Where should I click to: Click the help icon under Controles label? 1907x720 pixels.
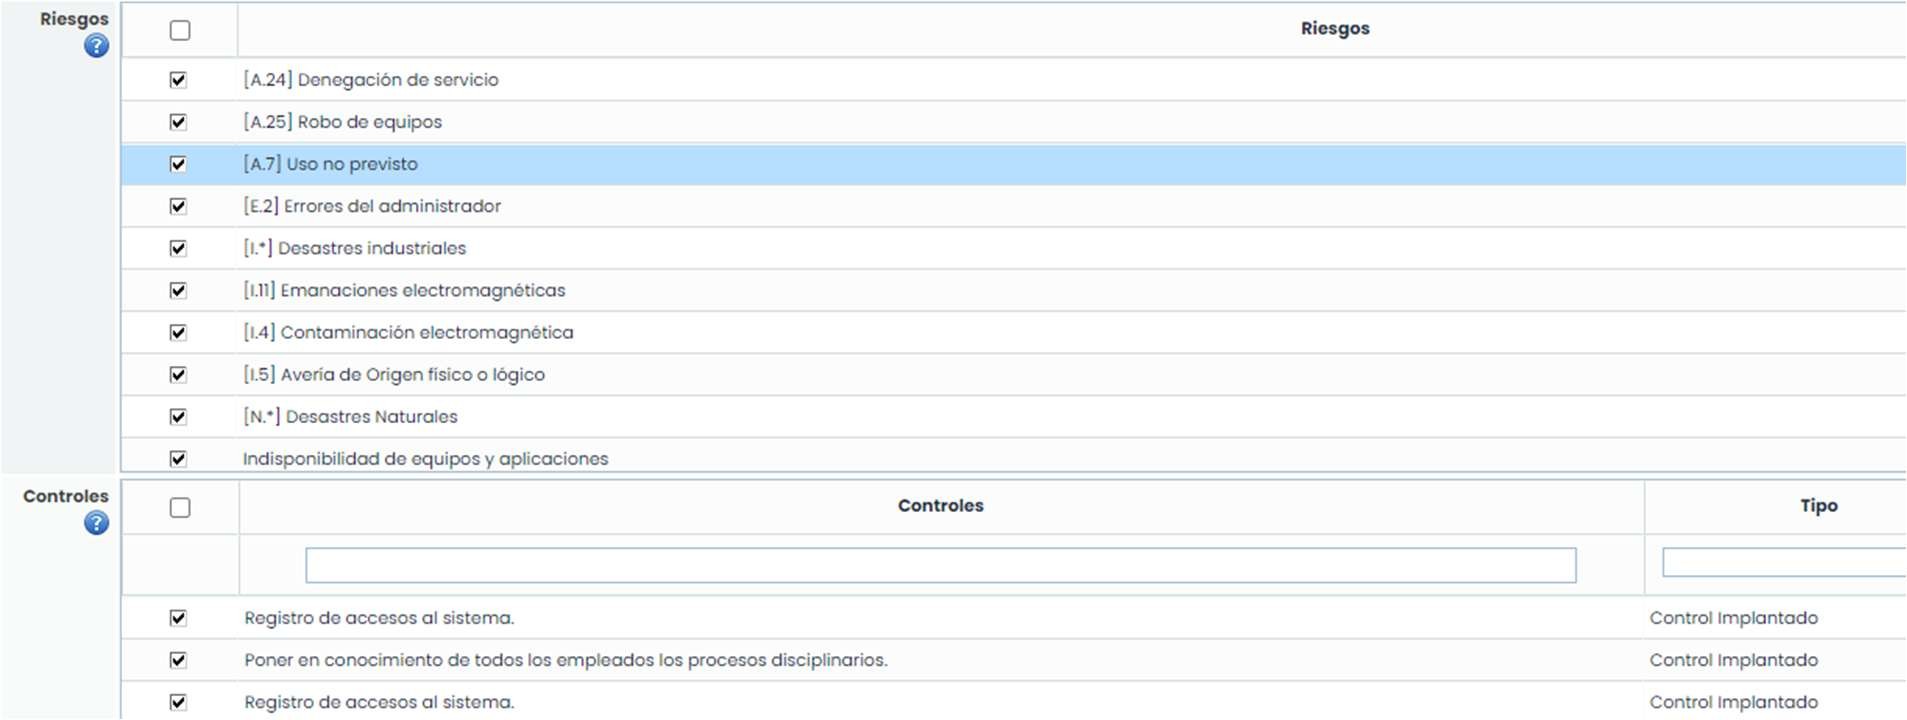click(96, 523)
